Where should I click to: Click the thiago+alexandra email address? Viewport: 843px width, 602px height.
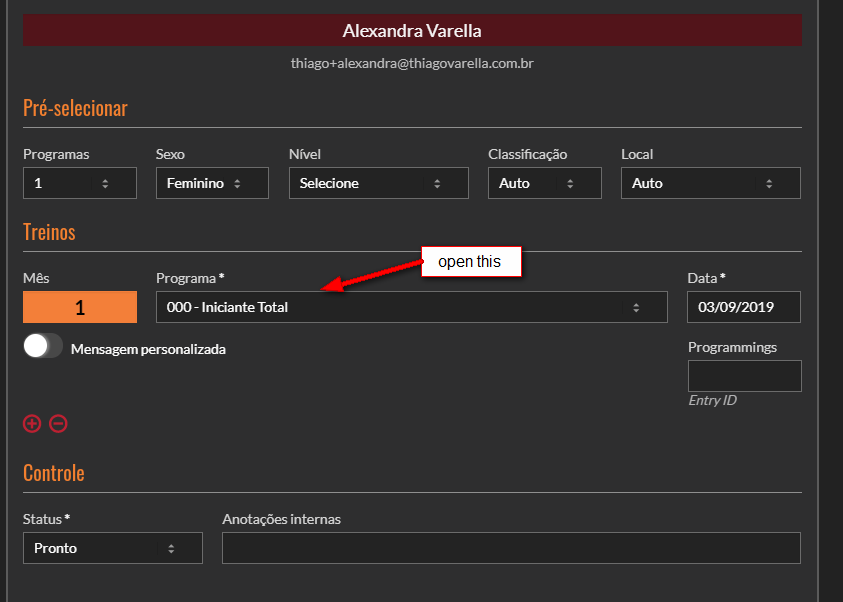tap(412, 63)
